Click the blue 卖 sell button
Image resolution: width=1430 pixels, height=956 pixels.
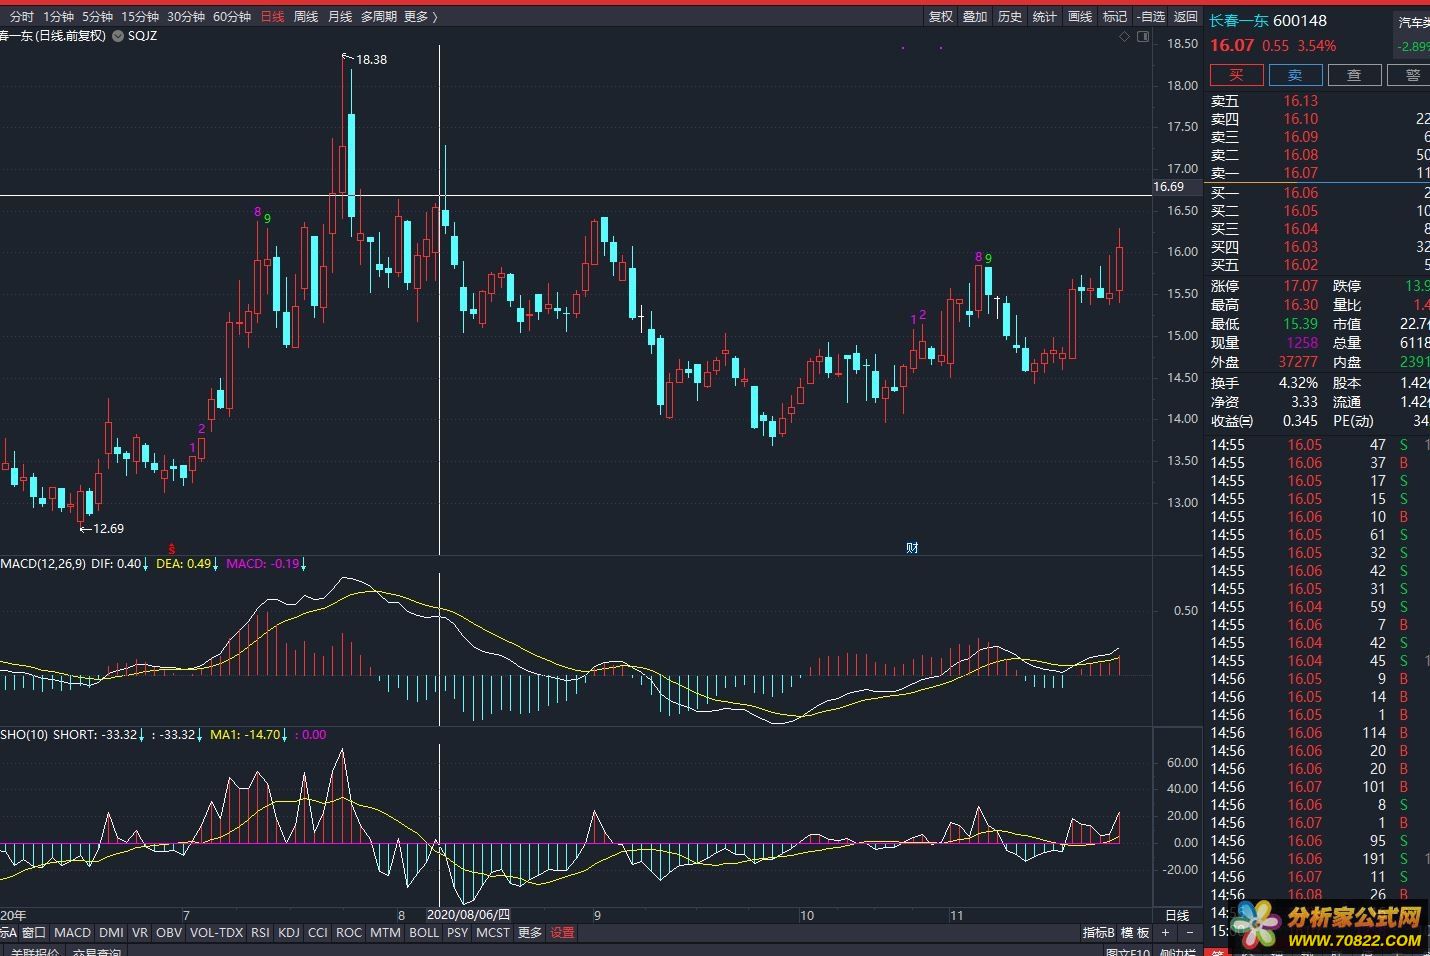(x=1295, y=75)
